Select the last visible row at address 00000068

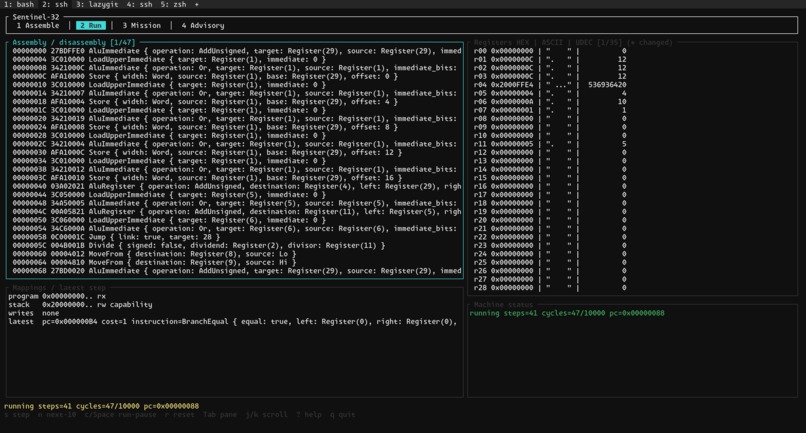(x=236, y=271)
